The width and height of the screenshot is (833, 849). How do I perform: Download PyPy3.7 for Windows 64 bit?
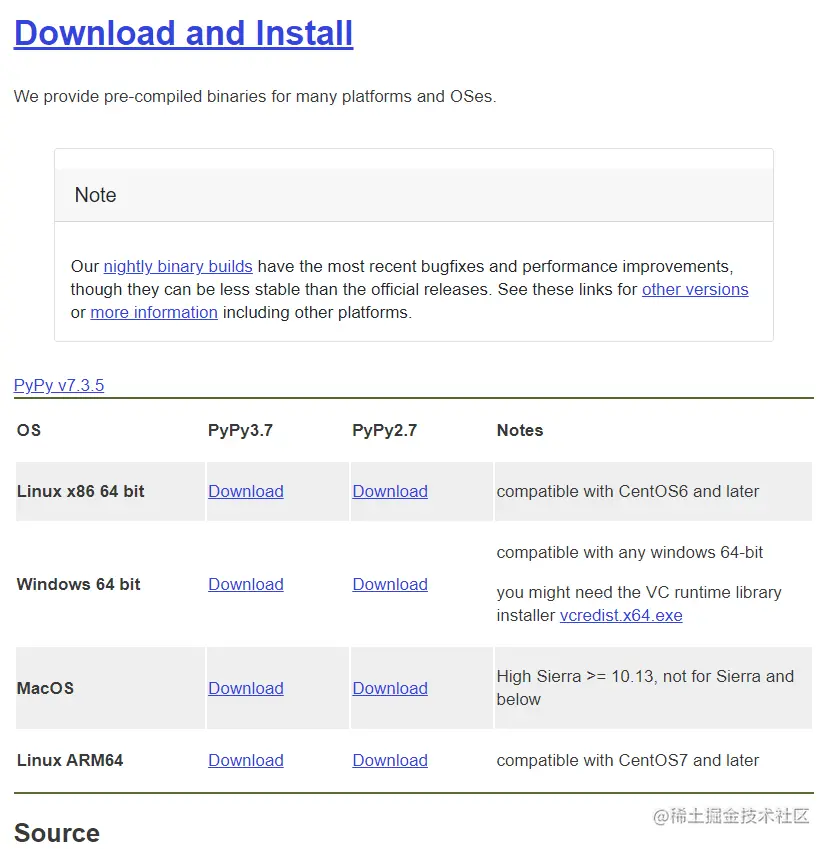(246, 584)
